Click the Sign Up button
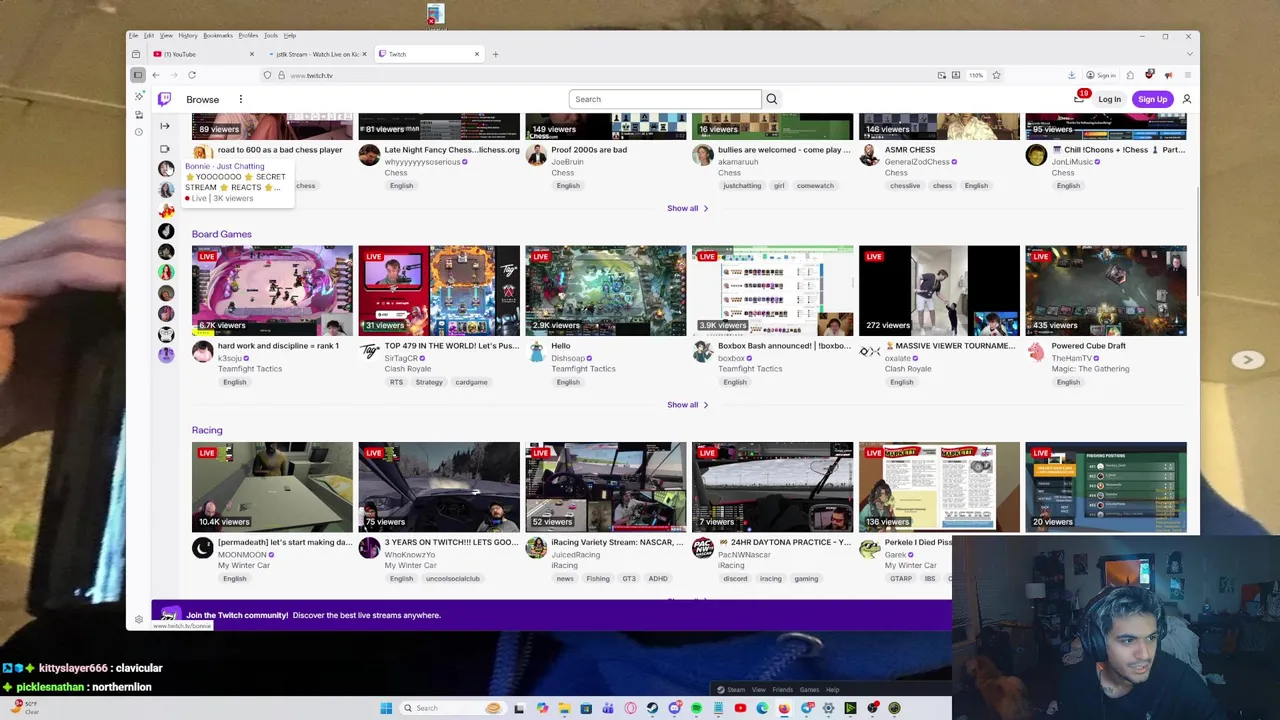 1152,99
